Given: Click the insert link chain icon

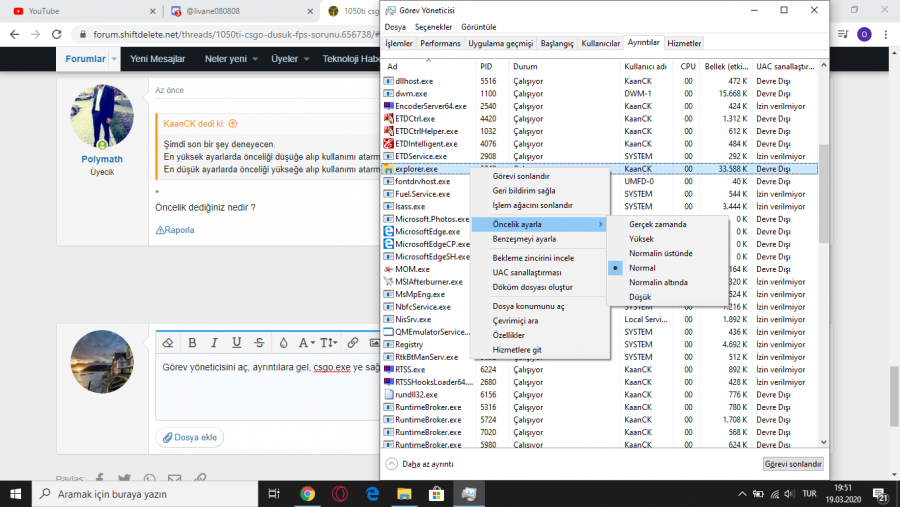Looking at the screenshot, I should pyautogui.click(x=352, y=343).
